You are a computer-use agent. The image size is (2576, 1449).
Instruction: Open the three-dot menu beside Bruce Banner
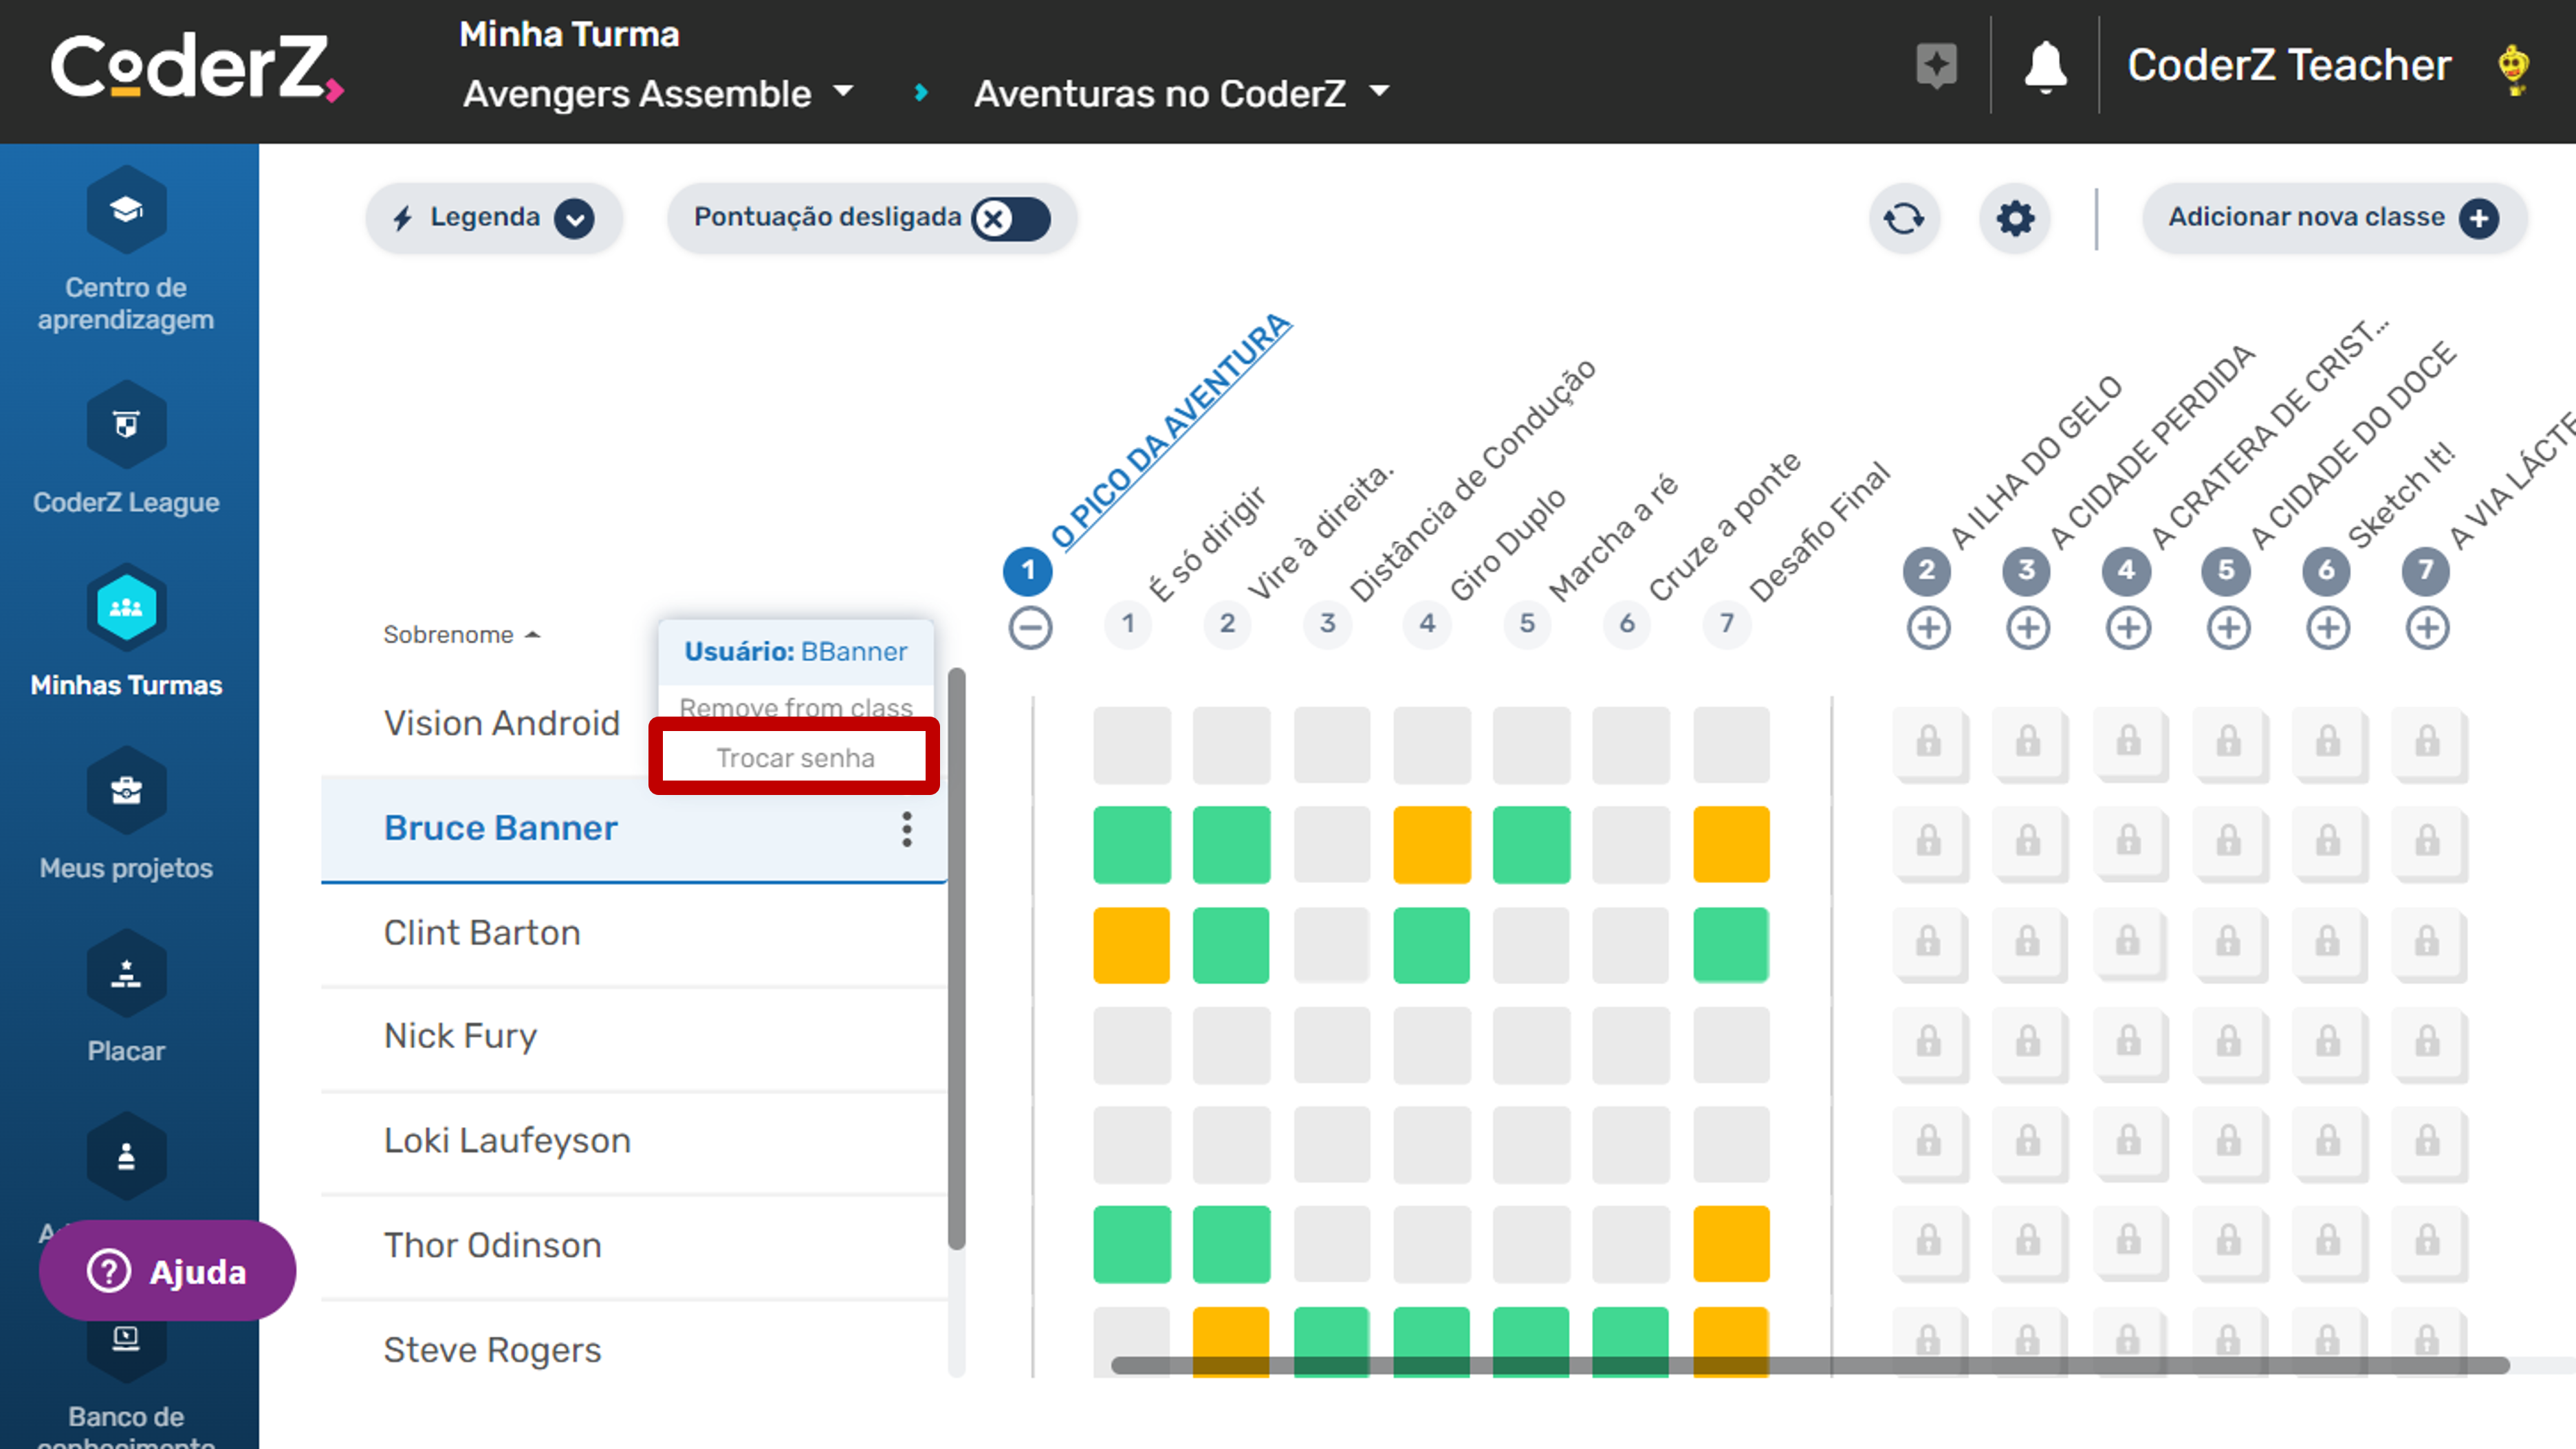coord(907,829)
